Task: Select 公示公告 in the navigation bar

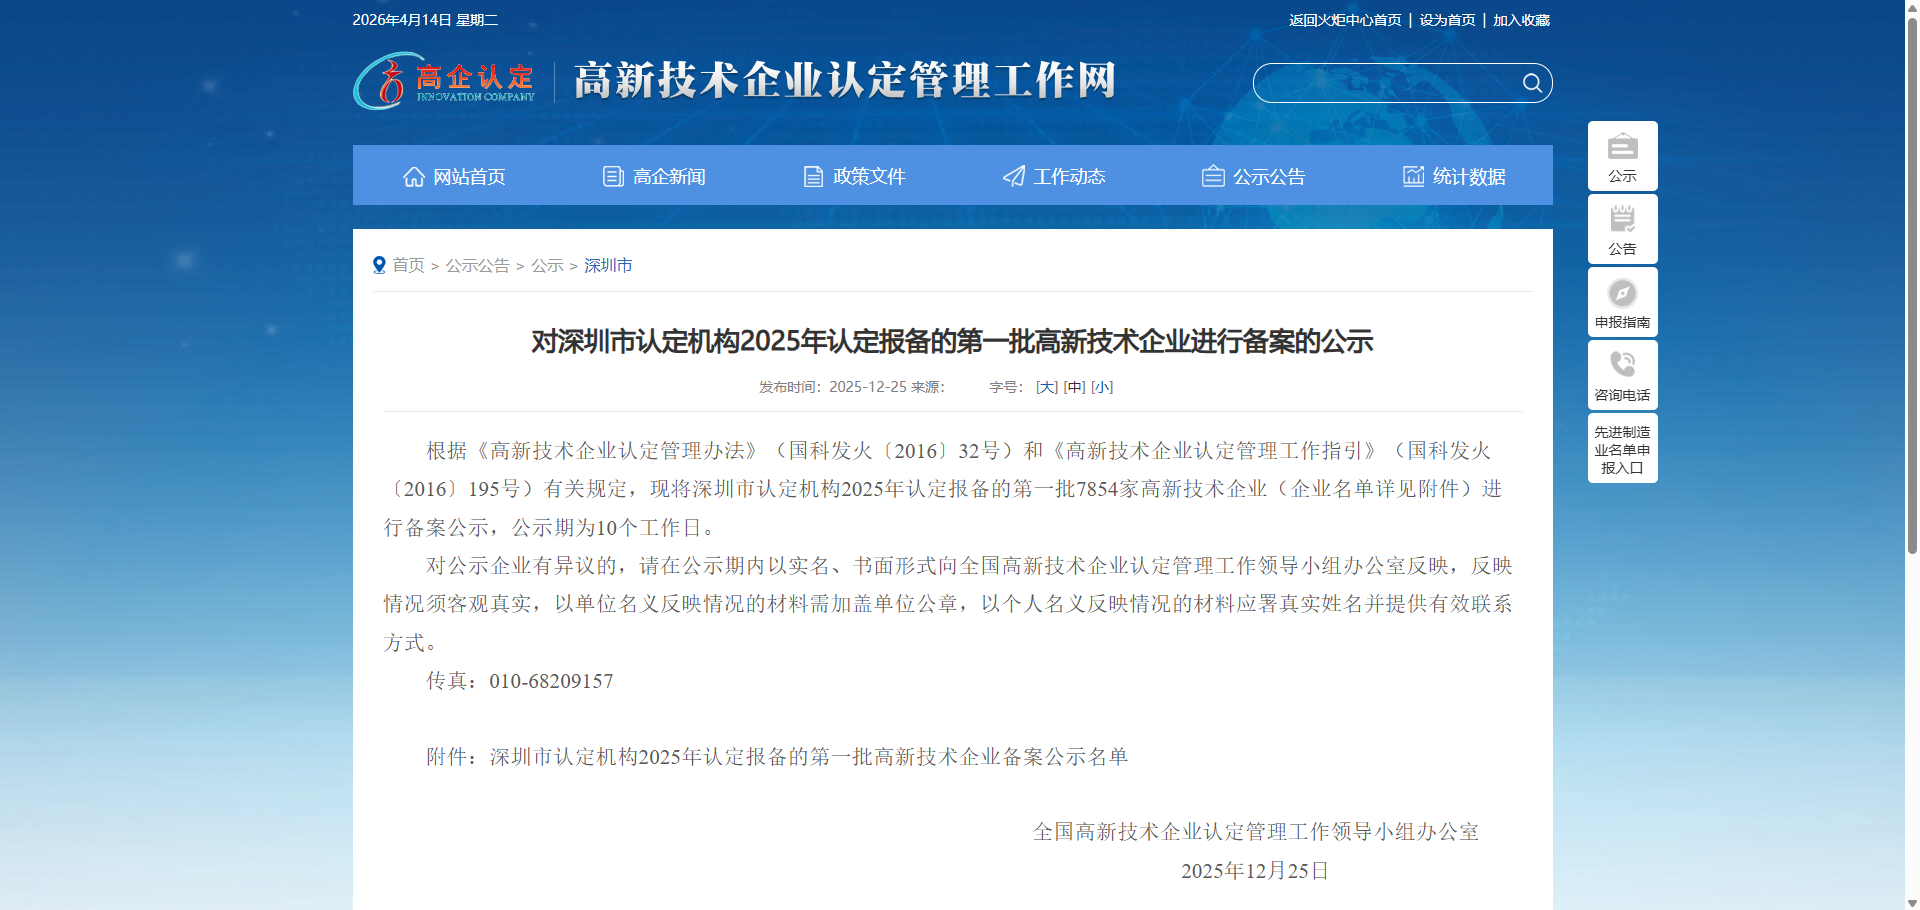Action: click(x=1254, y=177)
